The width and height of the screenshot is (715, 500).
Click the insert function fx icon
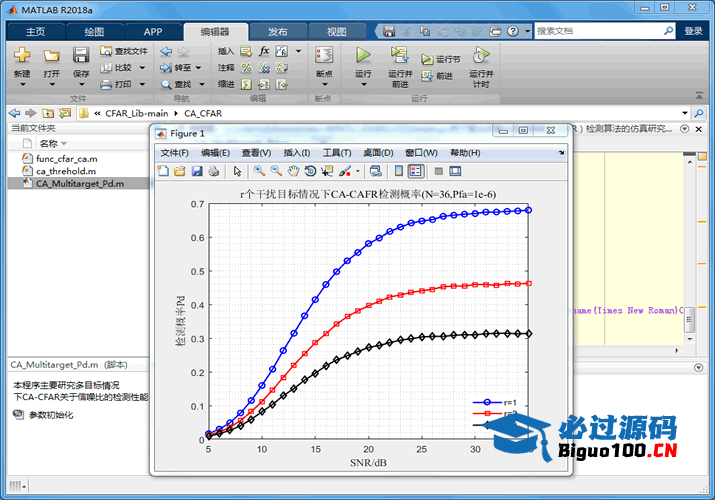pyautogui.click(x=264, y=51)
